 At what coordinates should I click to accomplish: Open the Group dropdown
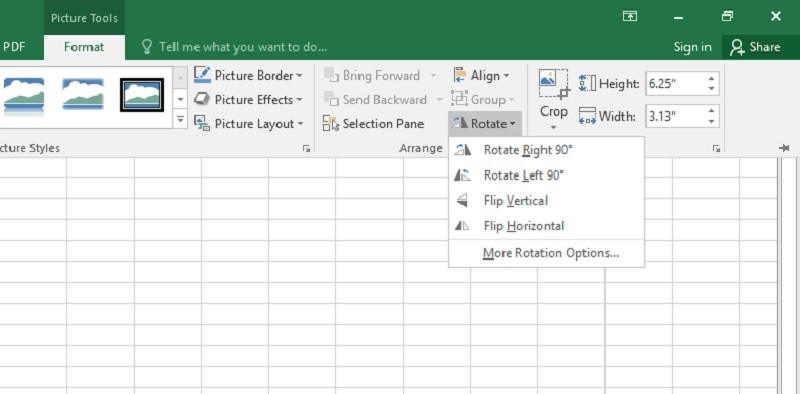[x=483, y=100]
